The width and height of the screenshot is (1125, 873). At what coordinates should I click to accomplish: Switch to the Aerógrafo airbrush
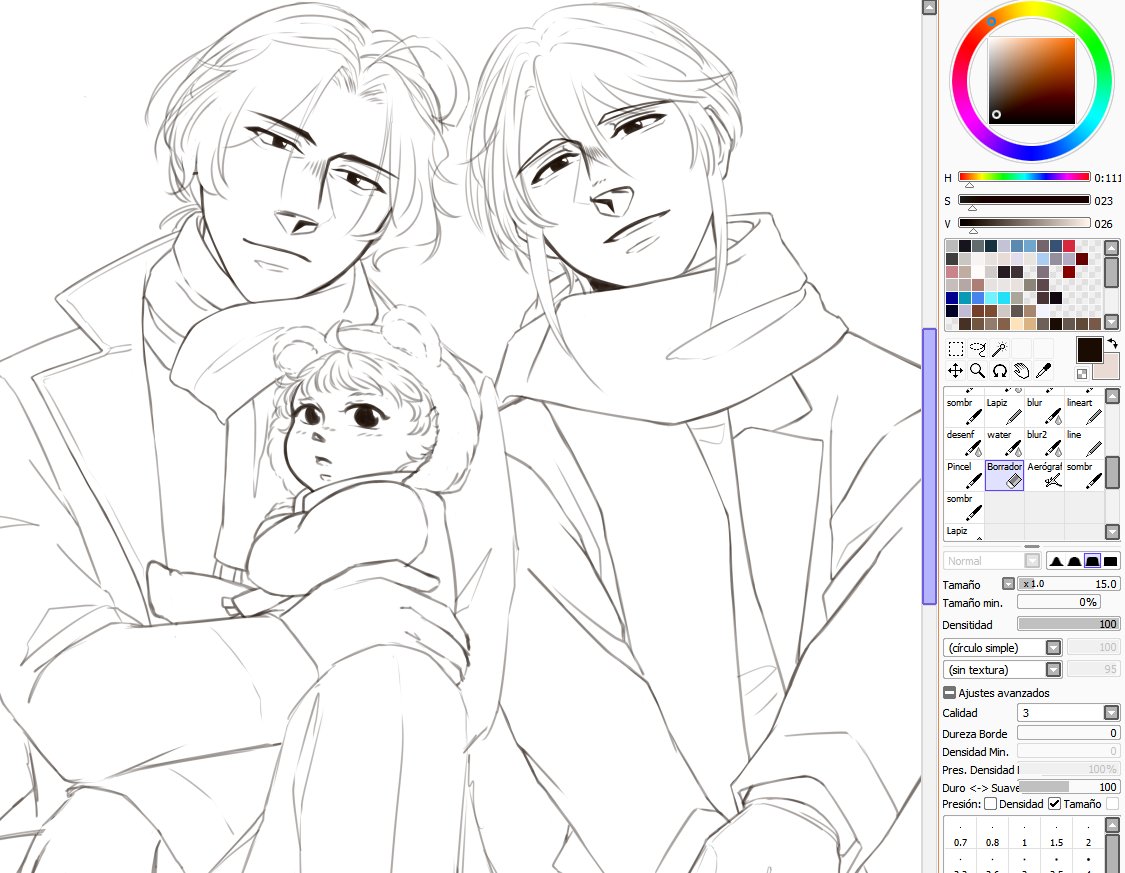pyautogui.click(x=1046, y=474)
